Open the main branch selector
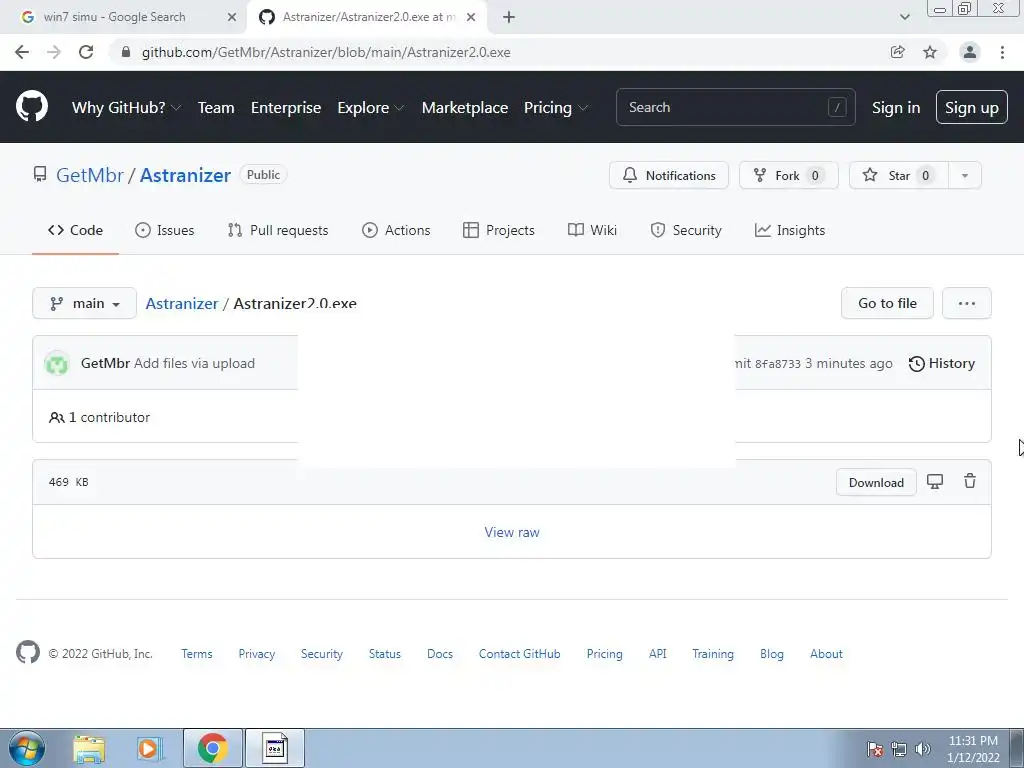Screen dimensions: 1024x768 tap(84, 303)
